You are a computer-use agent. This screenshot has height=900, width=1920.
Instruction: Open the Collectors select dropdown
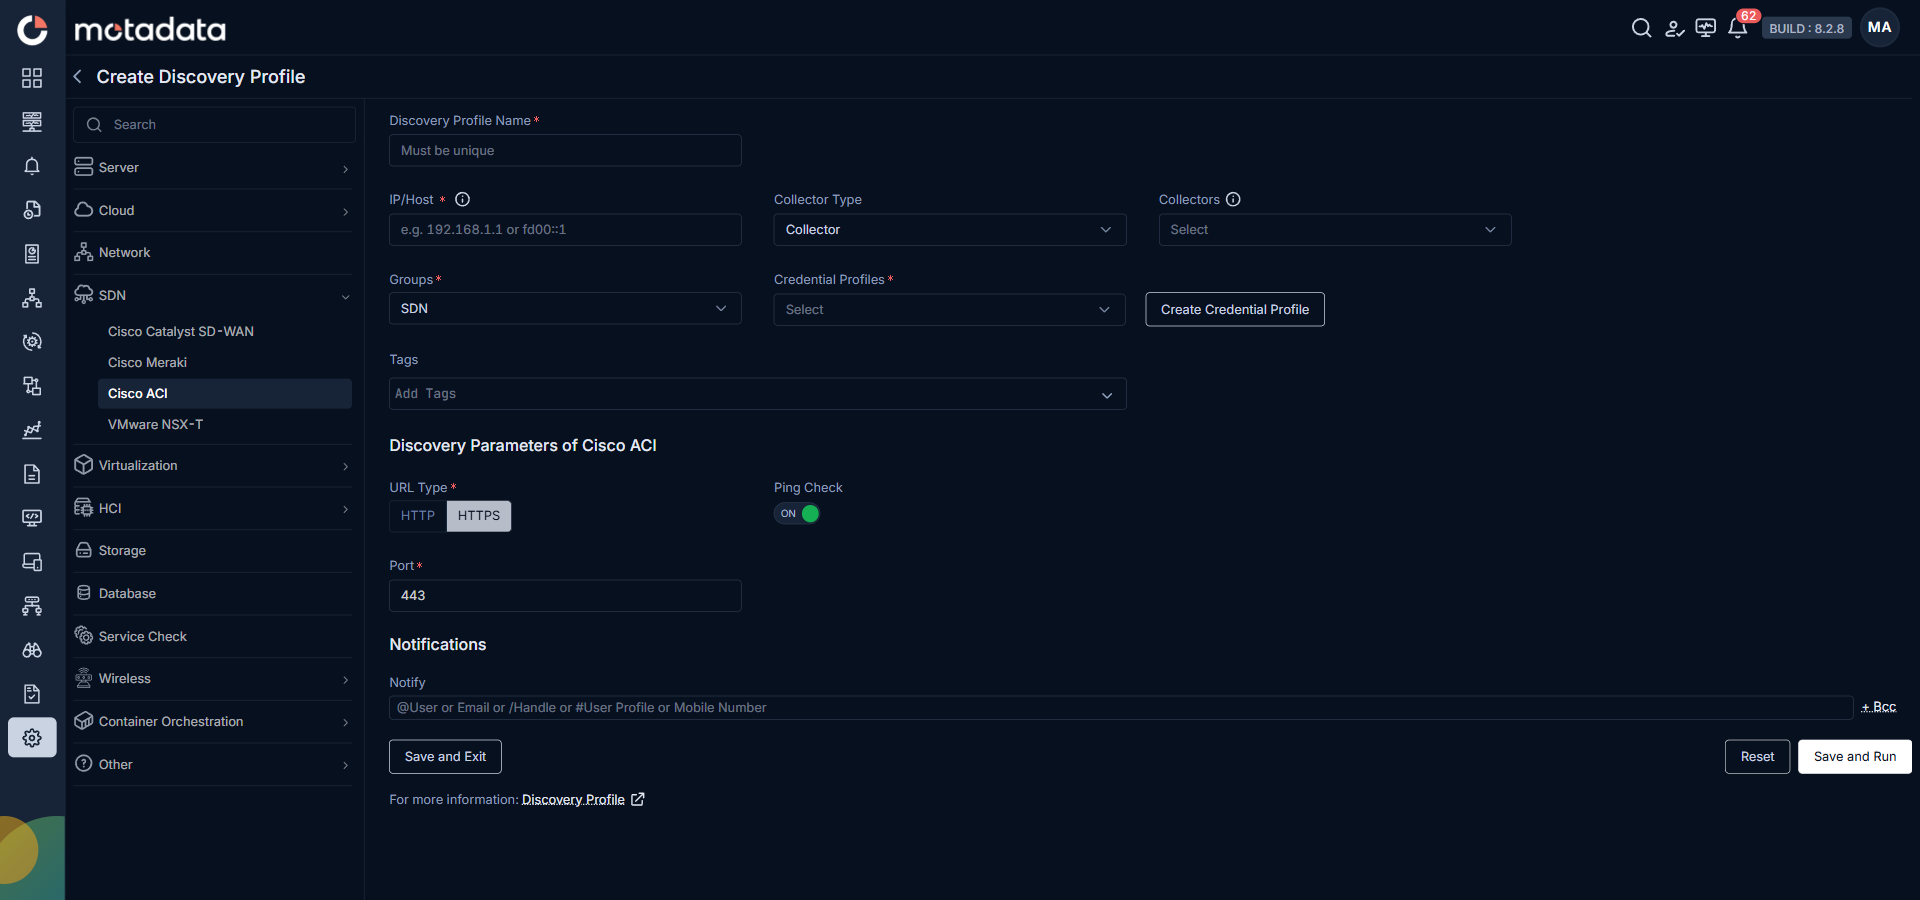pos(1335,230)
